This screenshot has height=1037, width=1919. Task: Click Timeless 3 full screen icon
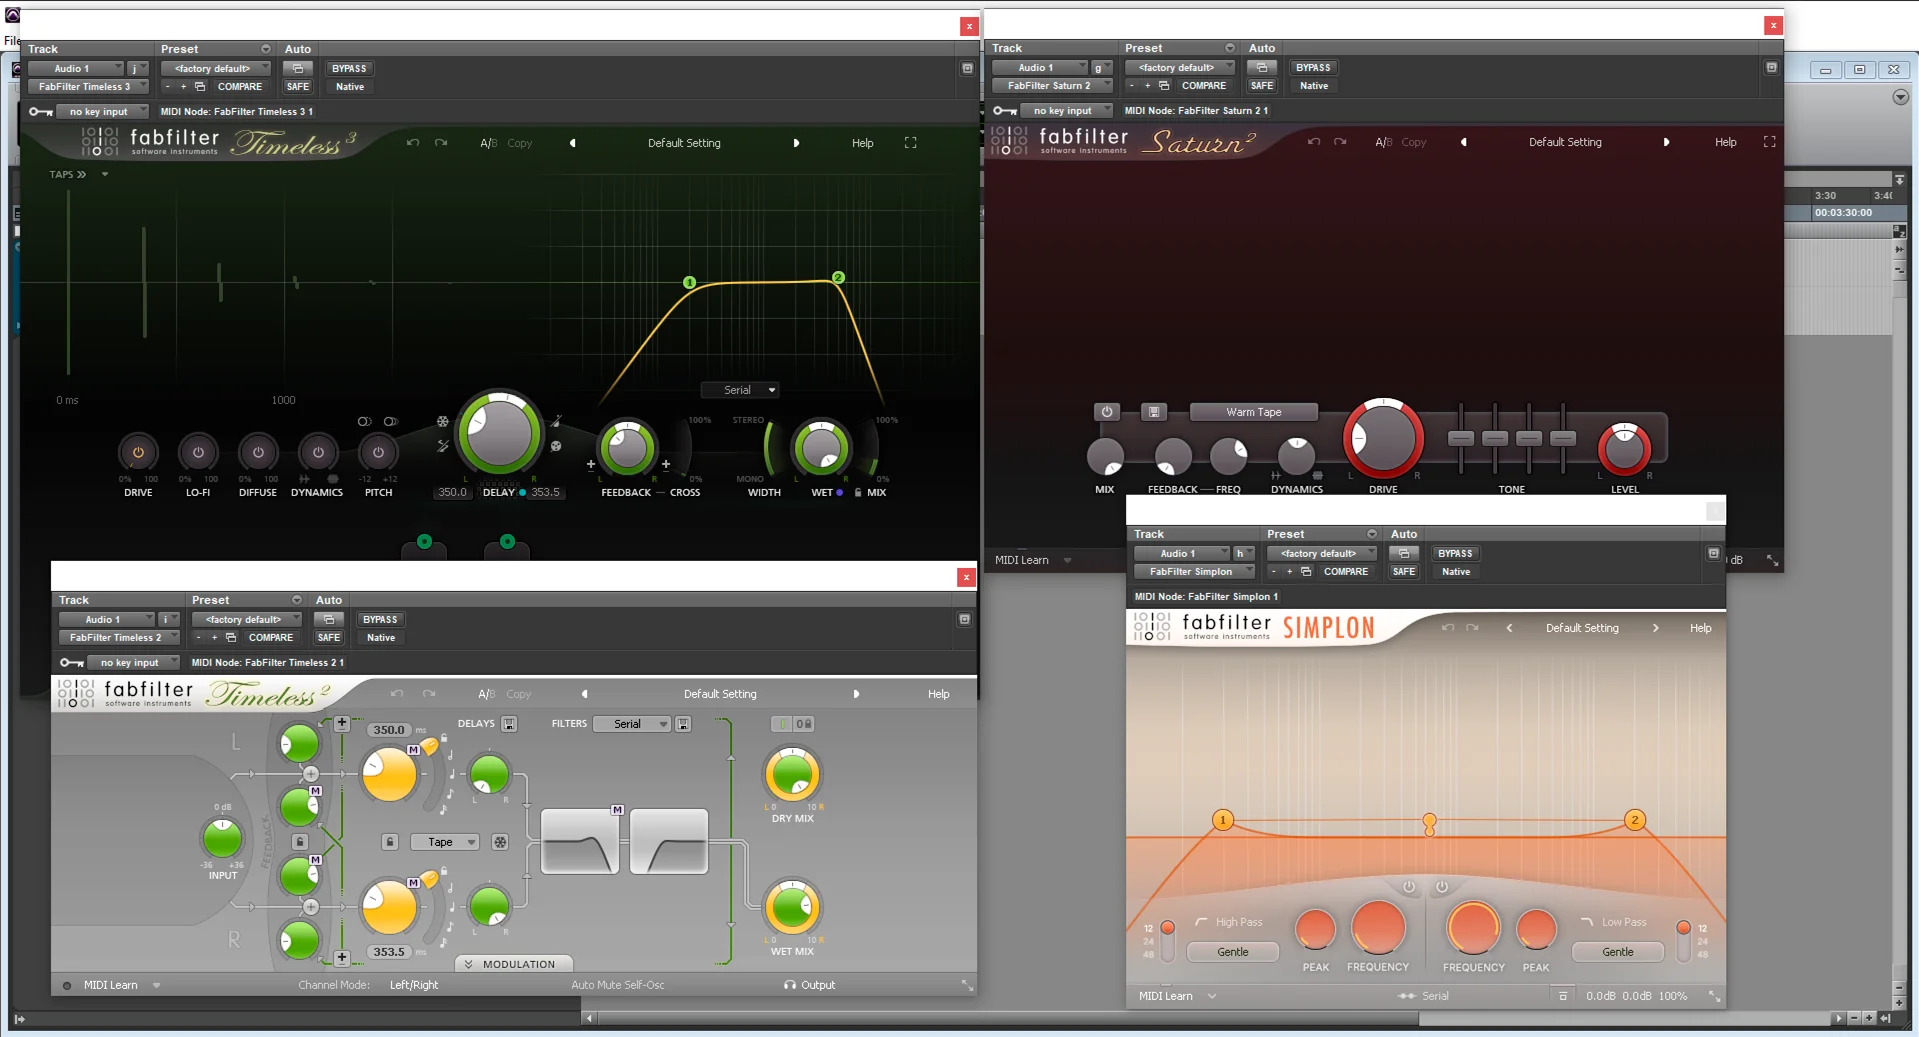(x=910, y=143)
